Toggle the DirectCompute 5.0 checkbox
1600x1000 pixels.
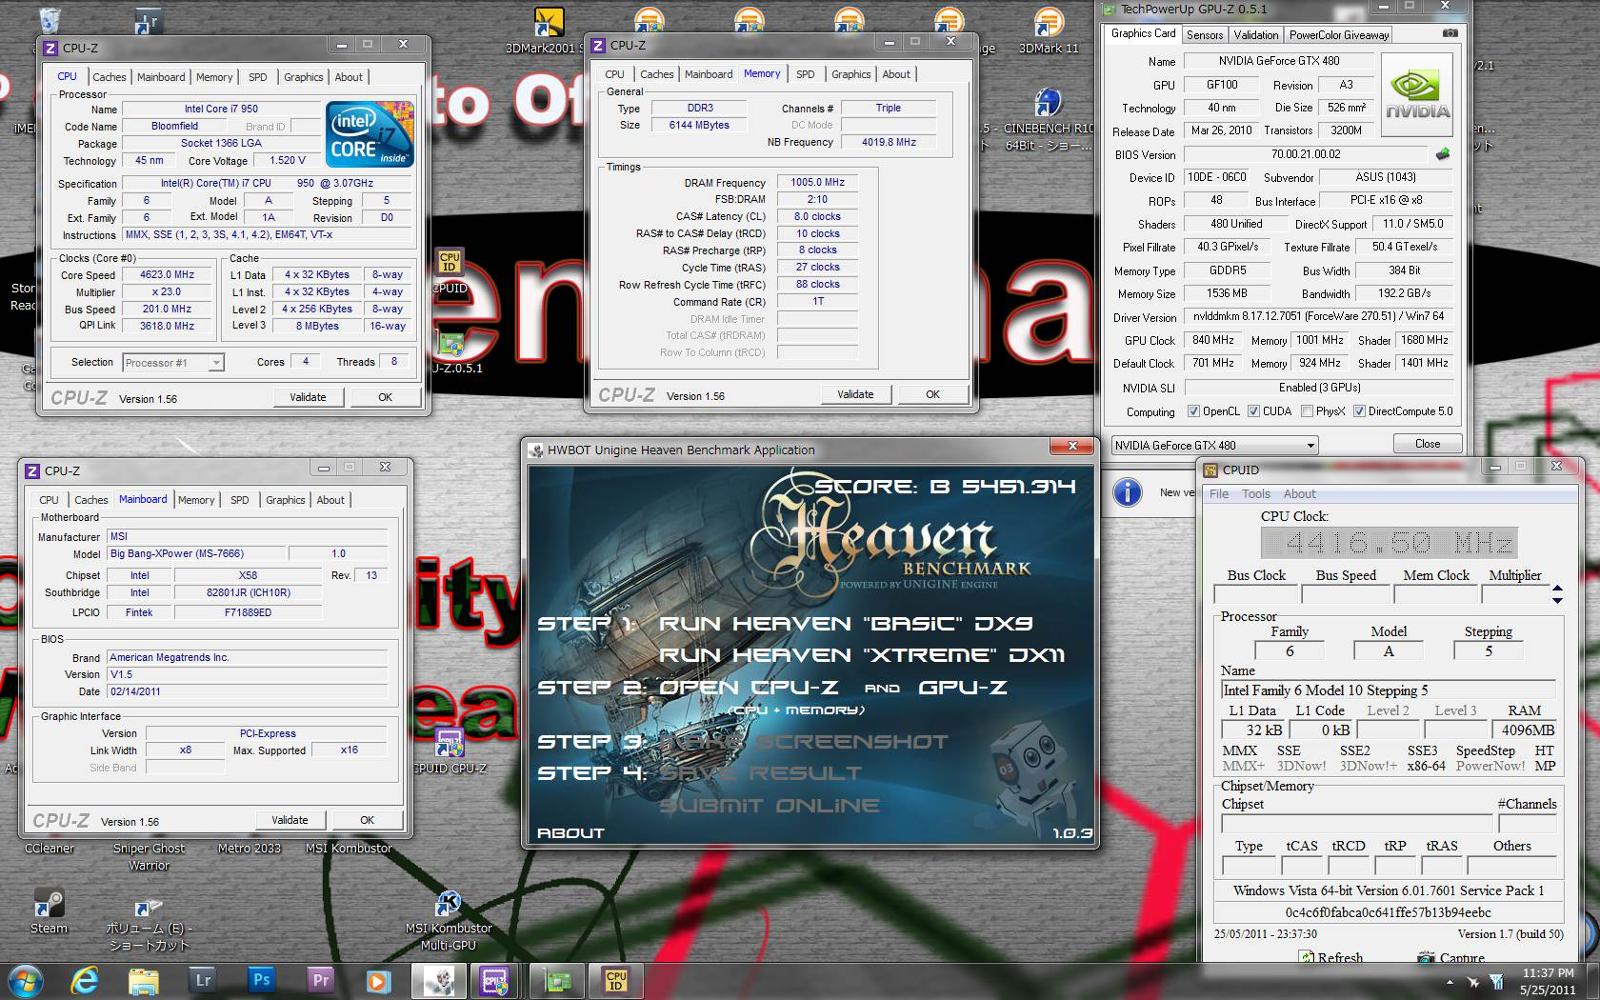click(1359, 411)
